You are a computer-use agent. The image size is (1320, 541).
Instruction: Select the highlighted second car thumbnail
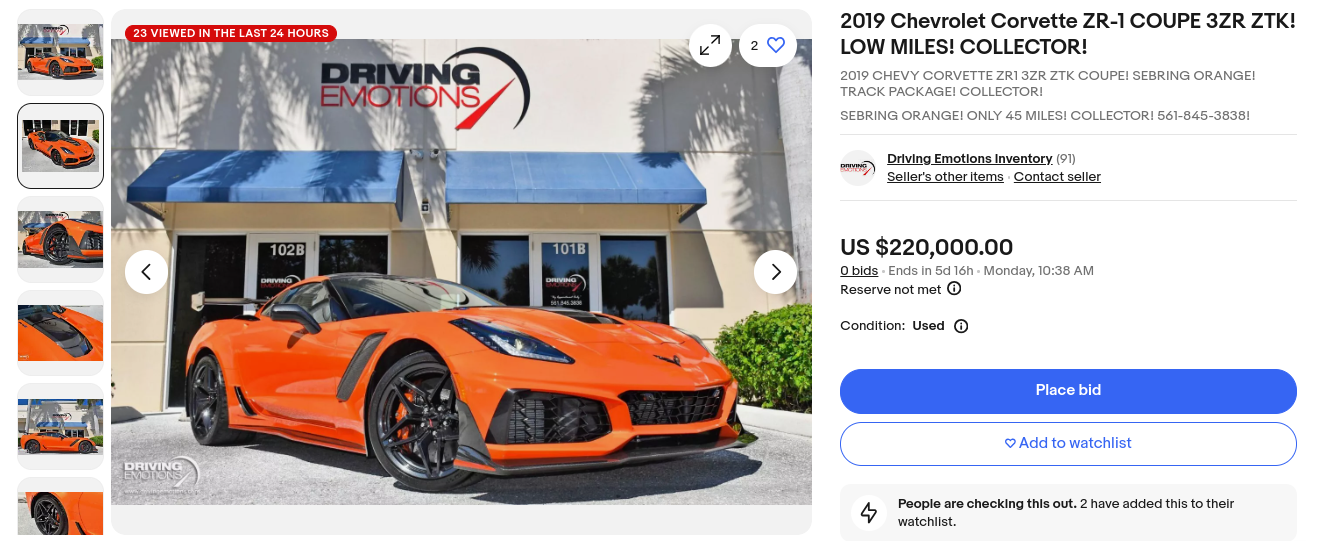[x=60, y=146]
